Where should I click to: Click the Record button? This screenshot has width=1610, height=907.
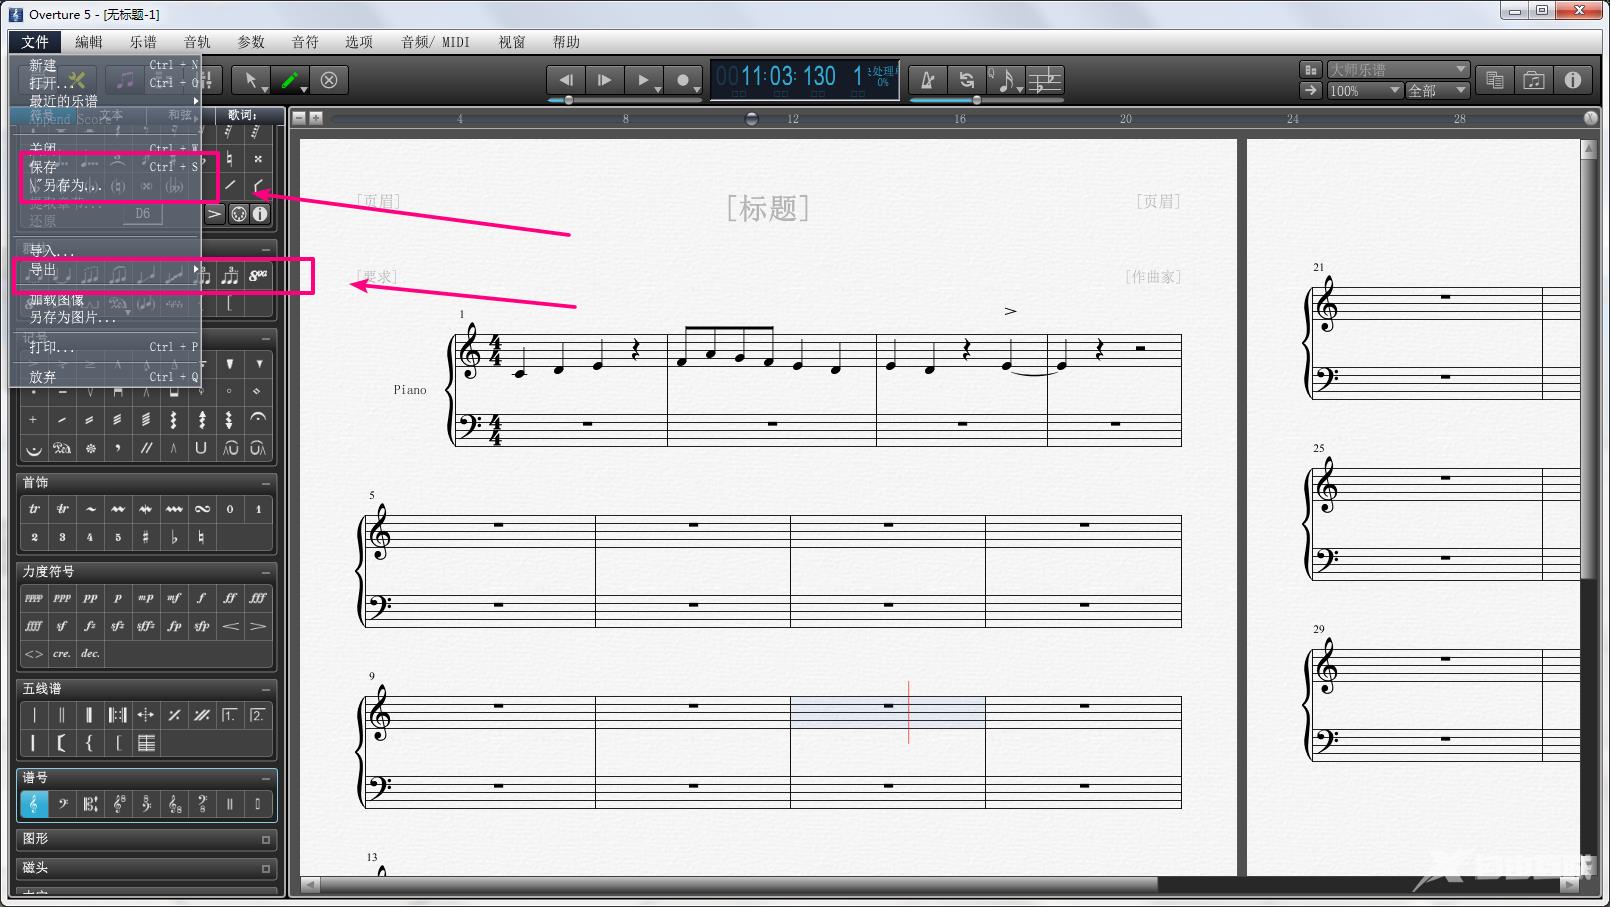coord(683,80)
